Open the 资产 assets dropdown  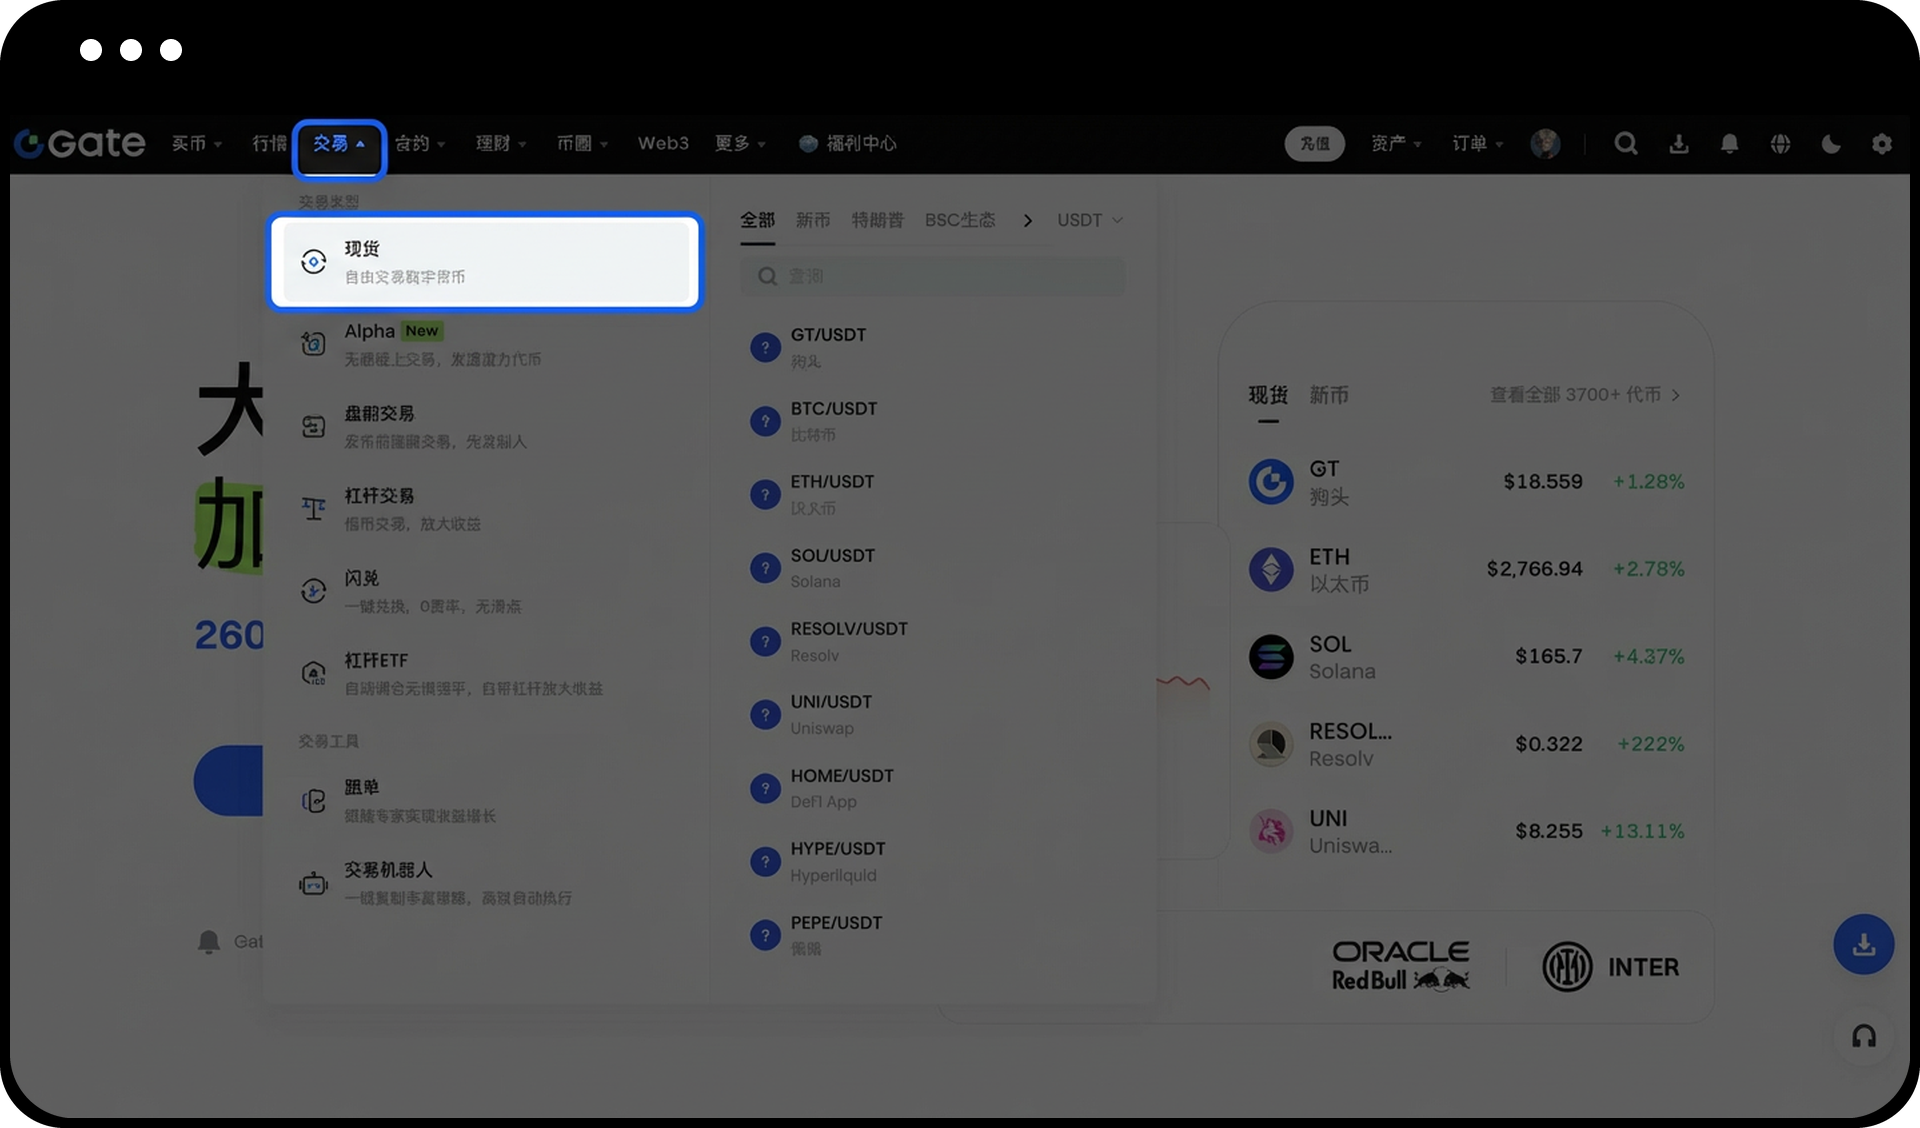[1396, 144]
